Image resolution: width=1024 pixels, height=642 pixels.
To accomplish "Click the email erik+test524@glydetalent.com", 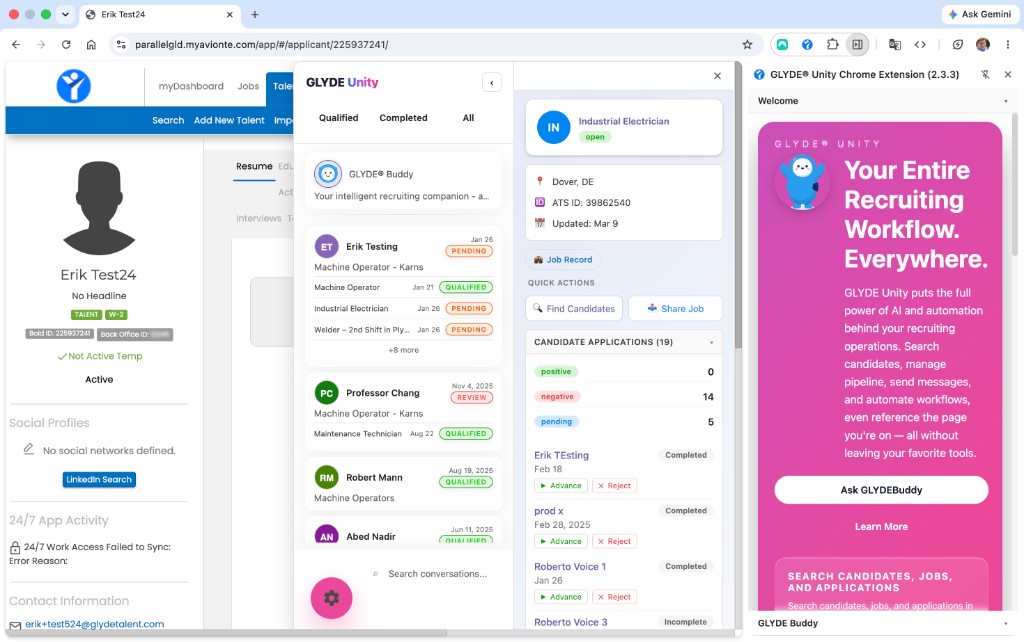I will coord(95,624).
